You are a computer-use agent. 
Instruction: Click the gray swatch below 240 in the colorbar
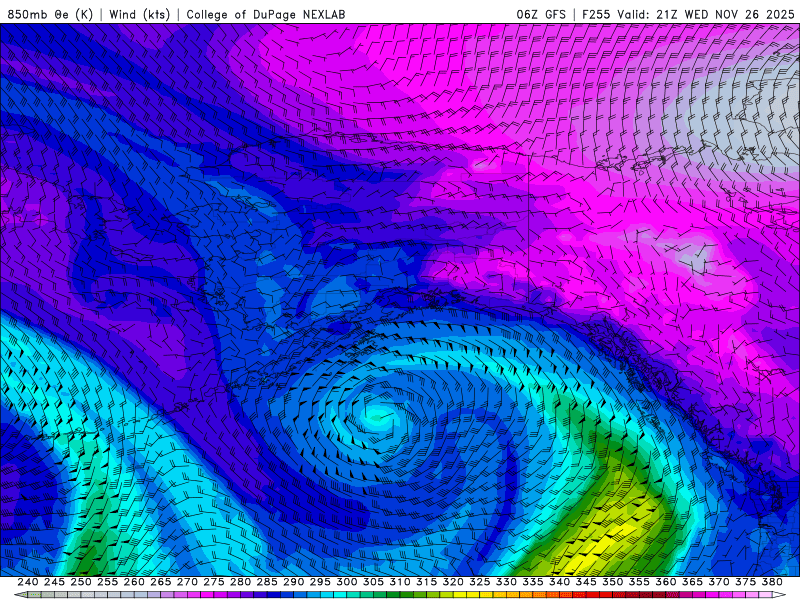click(x=34, y=594)
